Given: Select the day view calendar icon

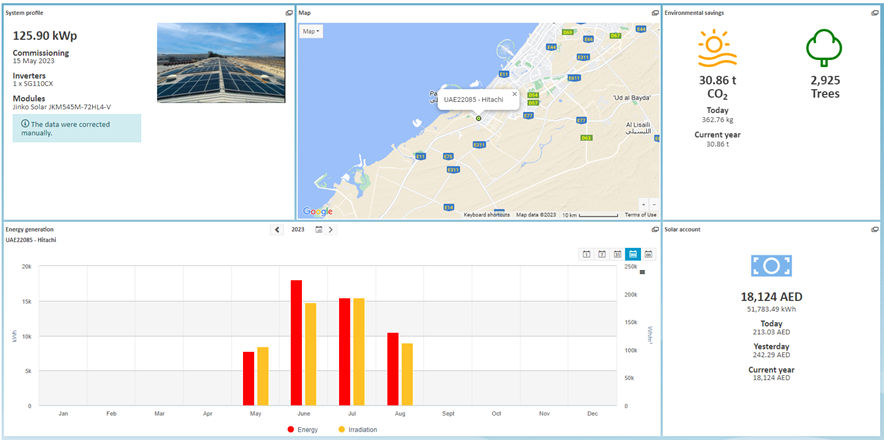Looking at the screenshot, I should (x=586, y=254).
